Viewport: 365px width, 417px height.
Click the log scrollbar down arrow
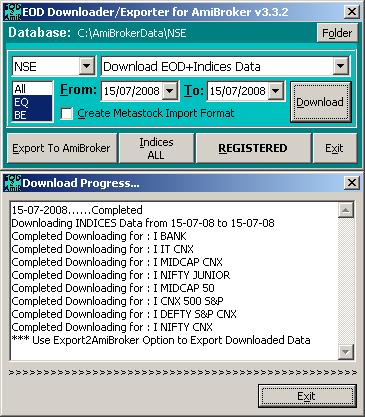coord(346,352)
